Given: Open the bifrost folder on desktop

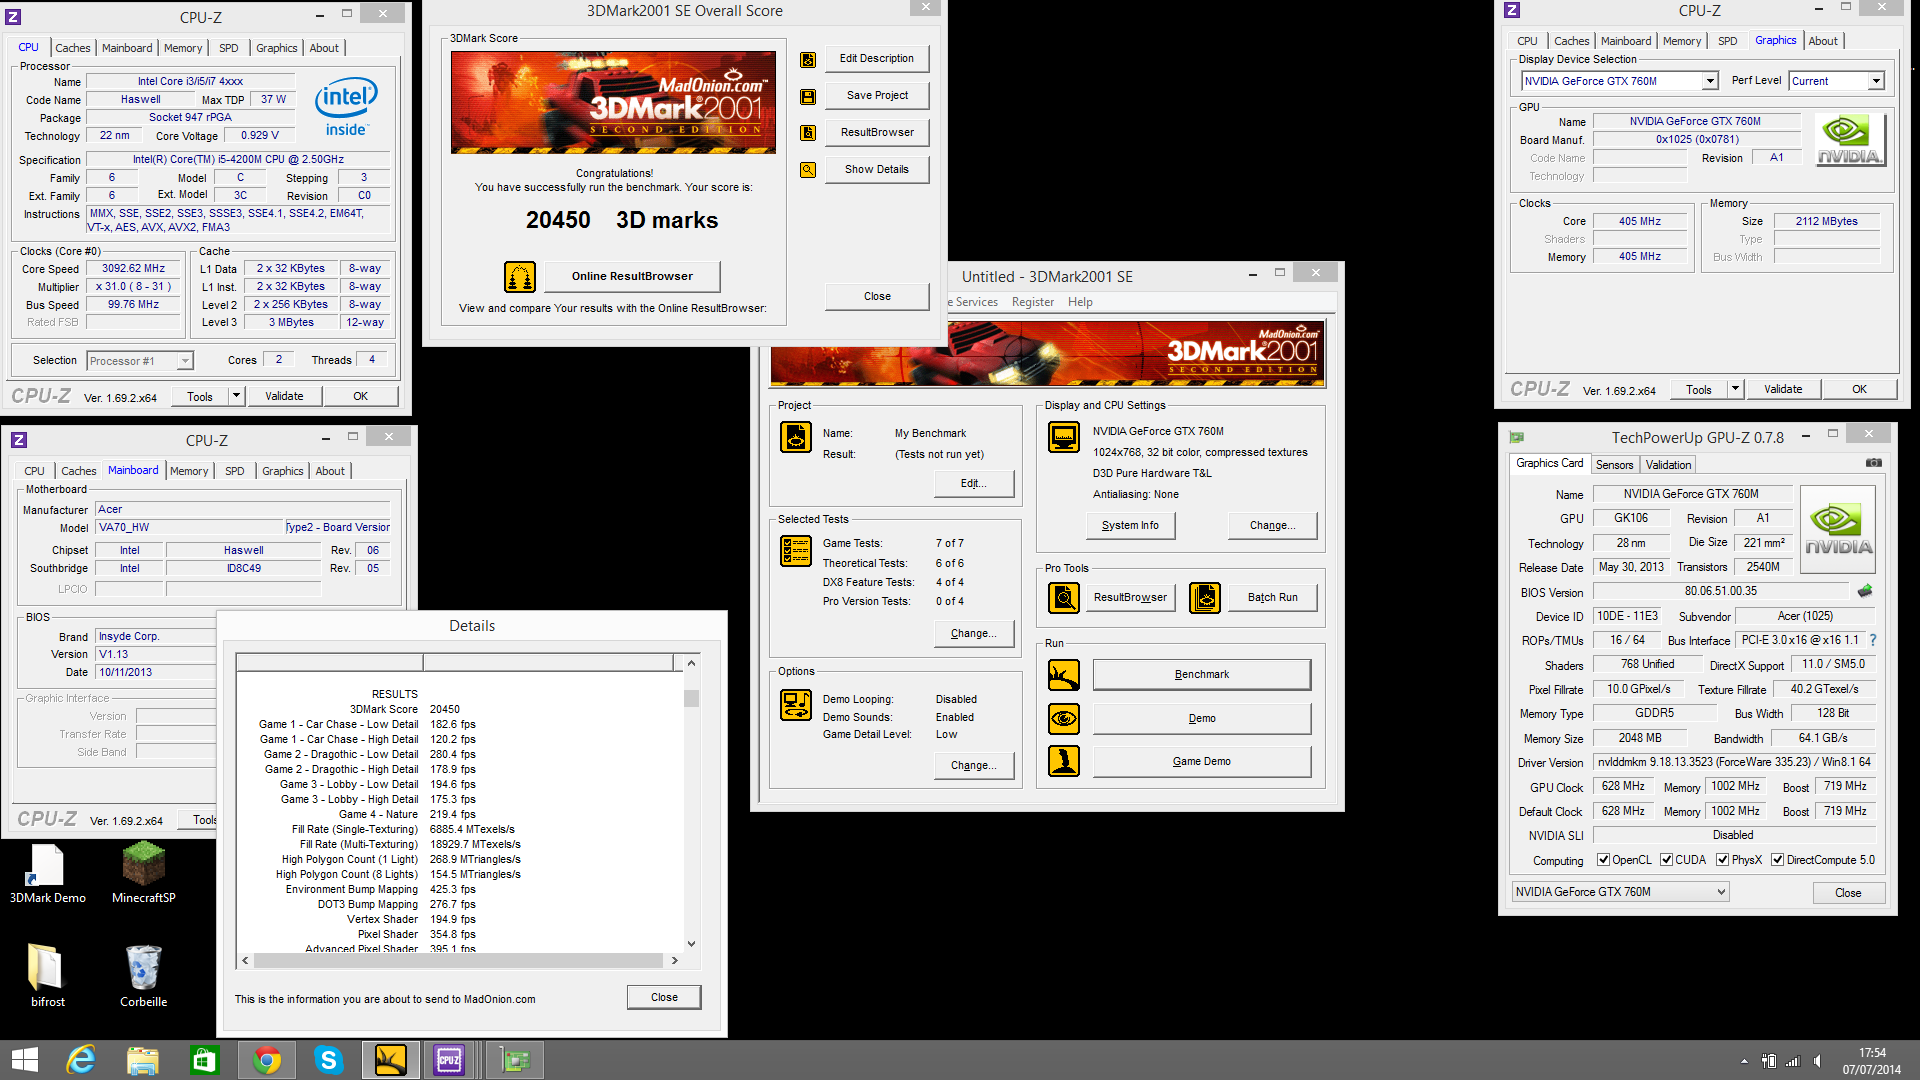Looking at the screenshot, I should [x=47, y=976].
